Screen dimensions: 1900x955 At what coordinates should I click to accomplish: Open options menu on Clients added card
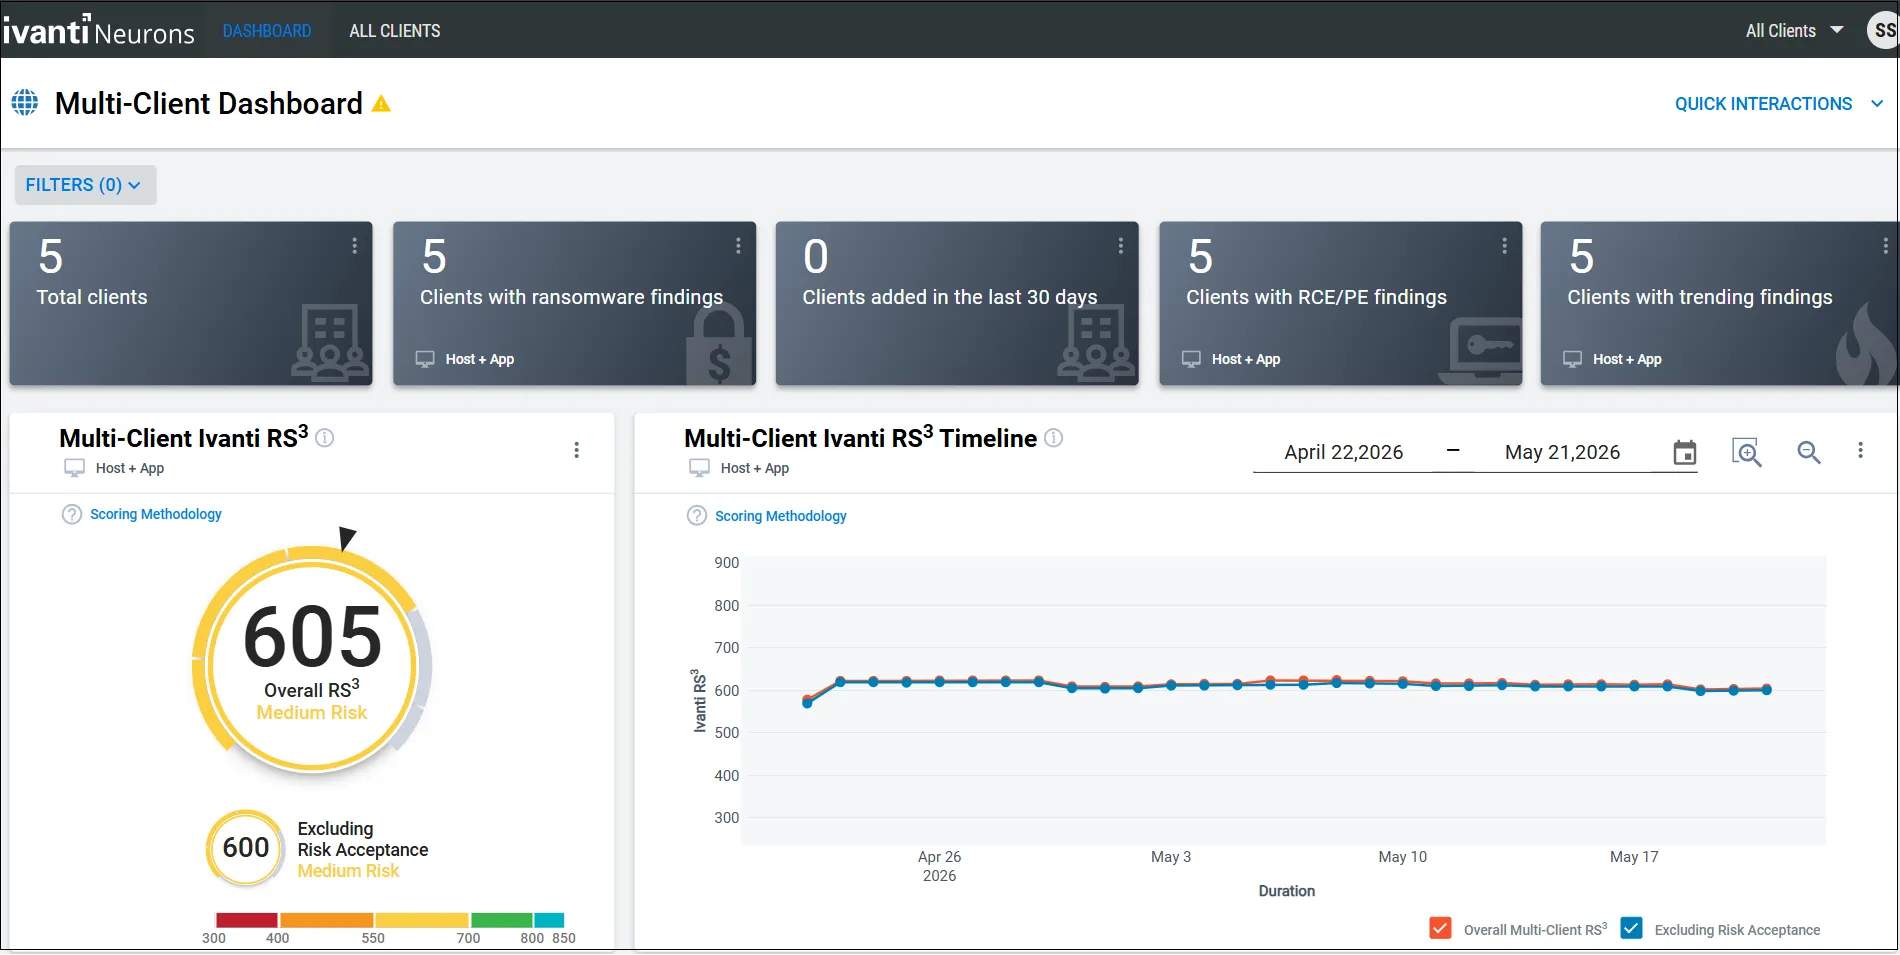(x=1121, y=245)
